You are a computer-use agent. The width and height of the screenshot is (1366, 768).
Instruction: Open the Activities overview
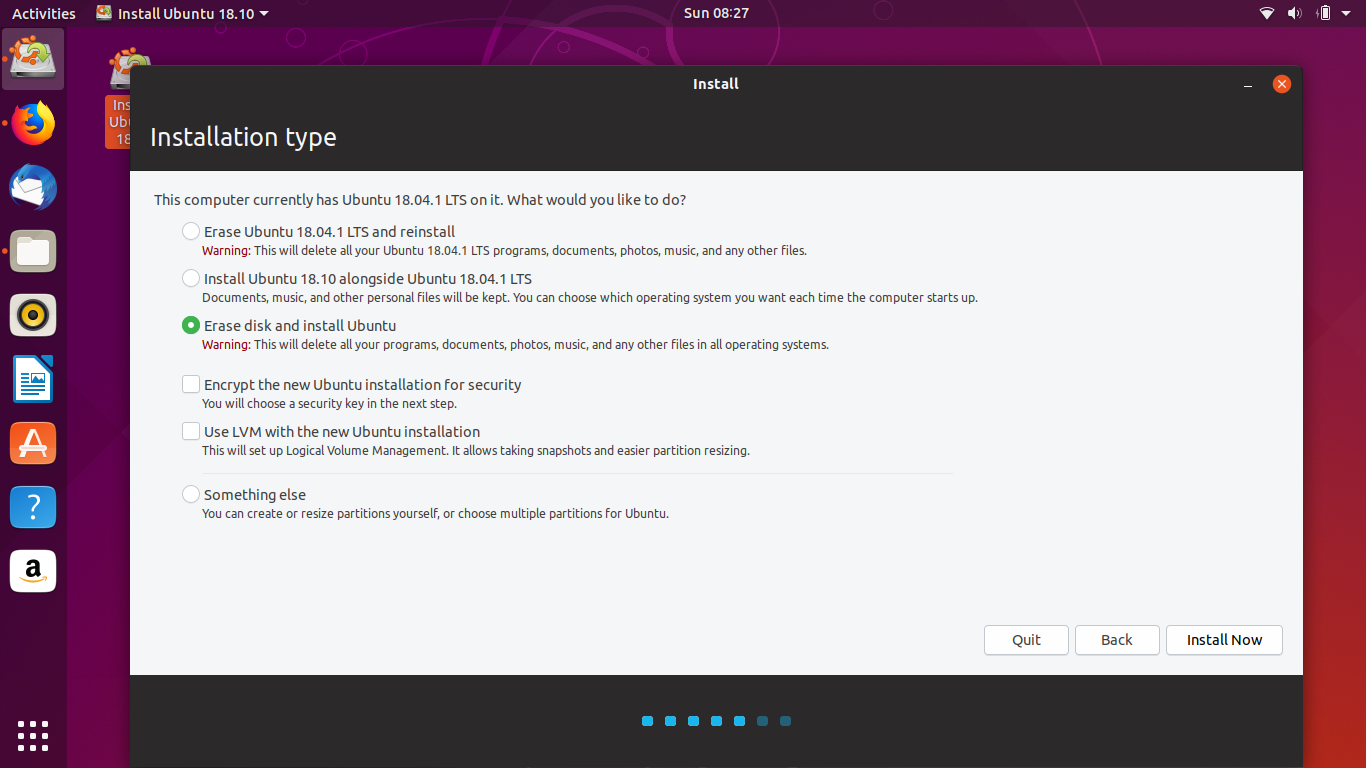[x=44, y=13]
